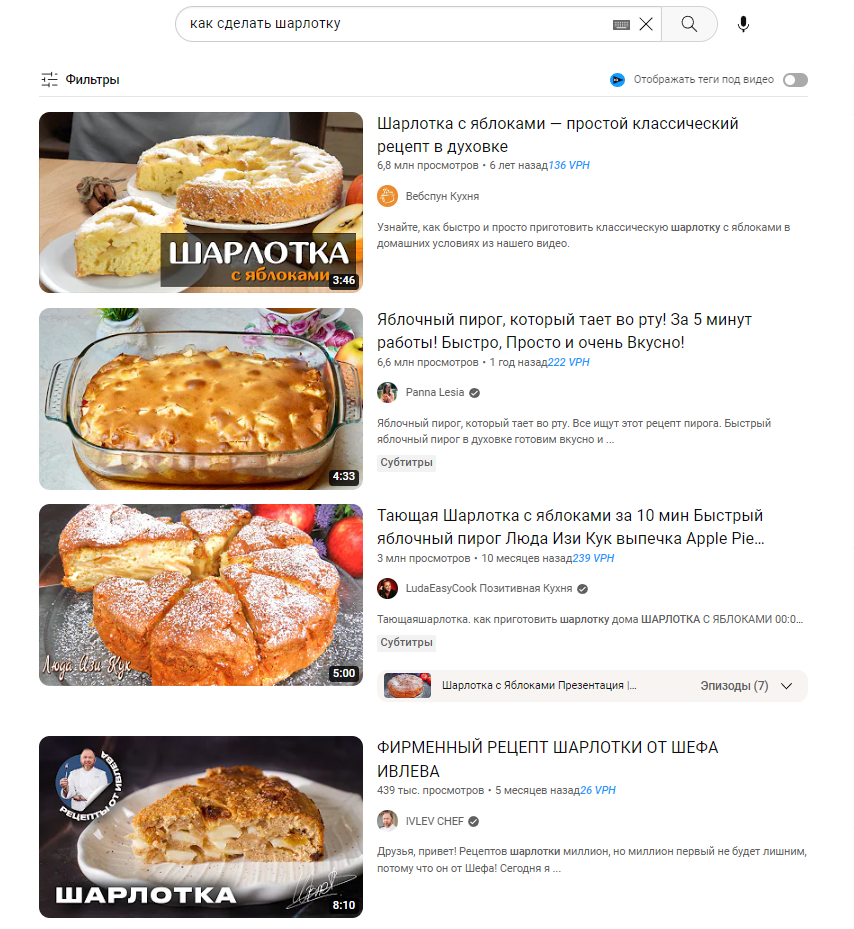The image size is (854, 929).
Task: Open the 136 VPH stat link
Action: coord(569,165)
